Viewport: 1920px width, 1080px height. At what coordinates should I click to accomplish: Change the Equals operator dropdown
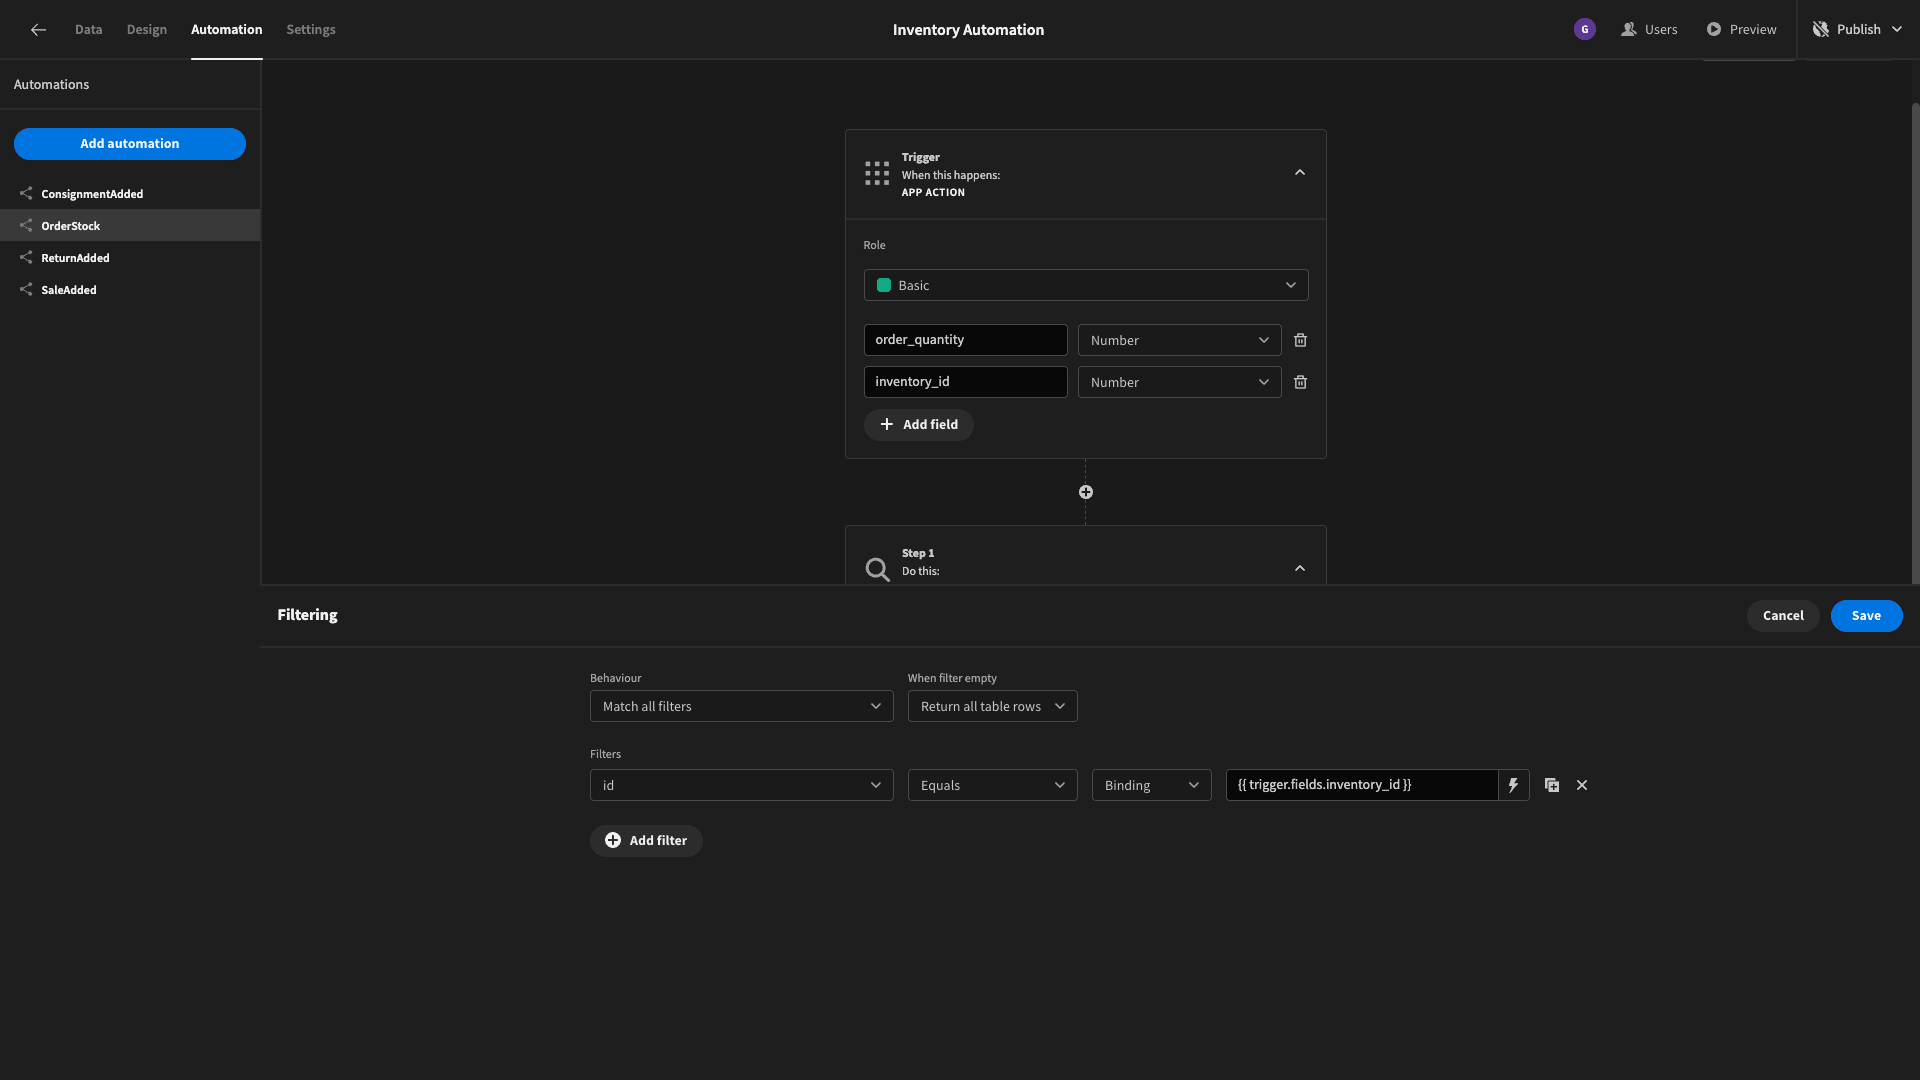992,785
